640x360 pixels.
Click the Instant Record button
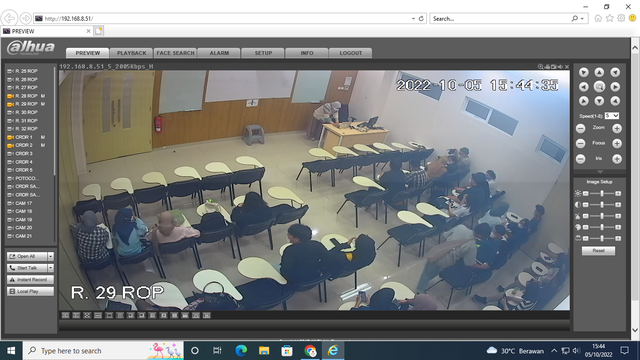tap(31, 280)
